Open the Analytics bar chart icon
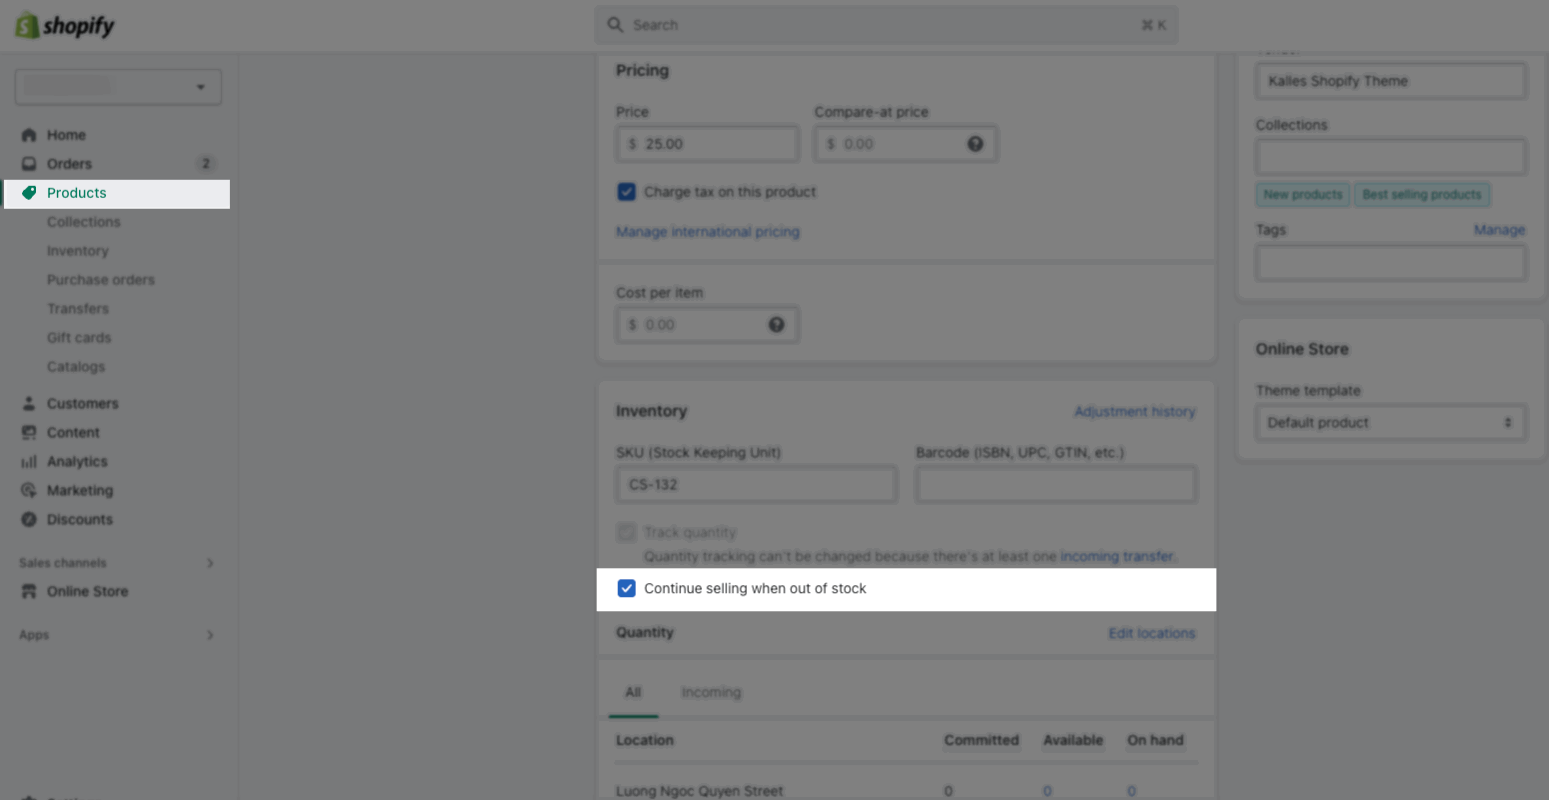 tap(29, 462)
